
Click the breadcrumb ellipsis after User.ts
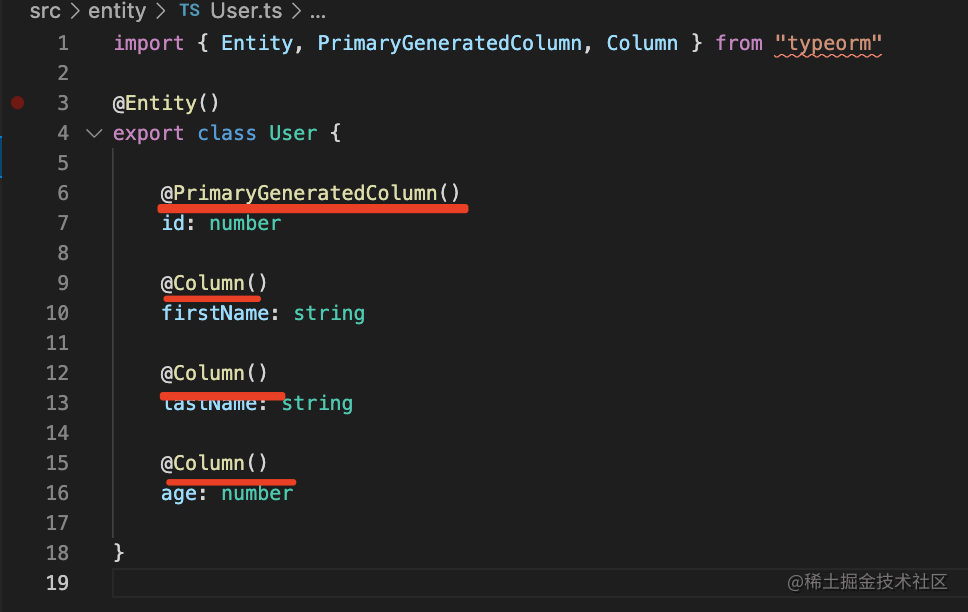pos(318,13)
